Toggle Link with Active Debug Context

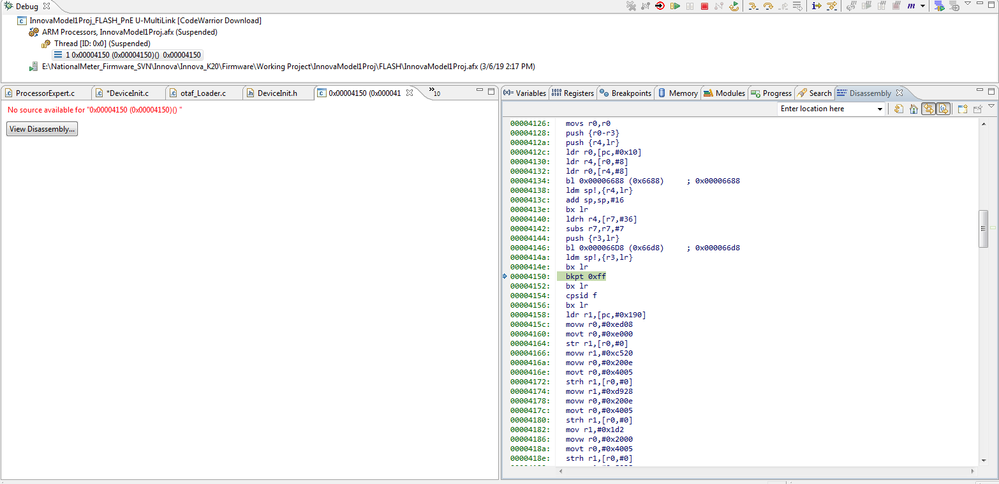(928, 109)
